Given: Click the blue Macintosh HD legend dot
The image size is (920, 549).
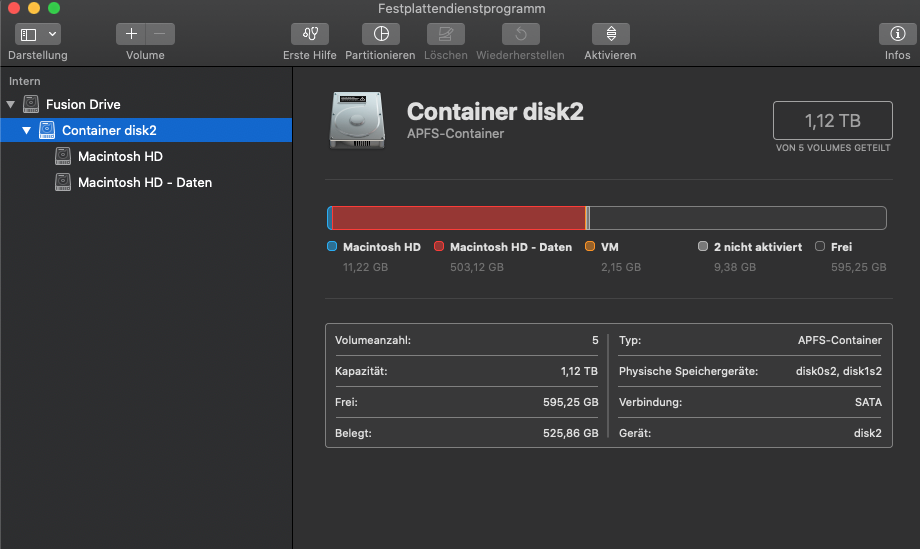Looking at the screenshot, I should 332,247.
